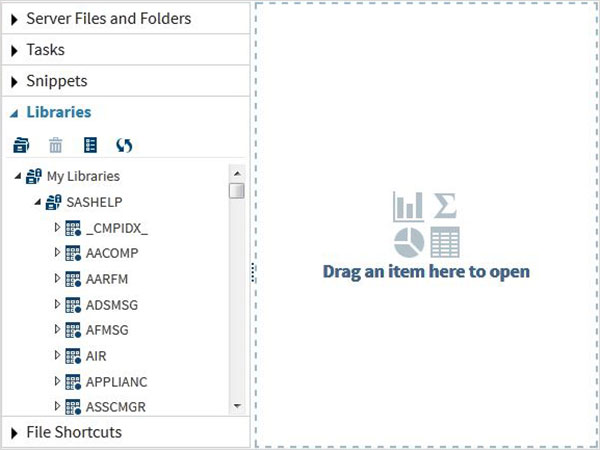Click the New Library icon

coord(21,145)
